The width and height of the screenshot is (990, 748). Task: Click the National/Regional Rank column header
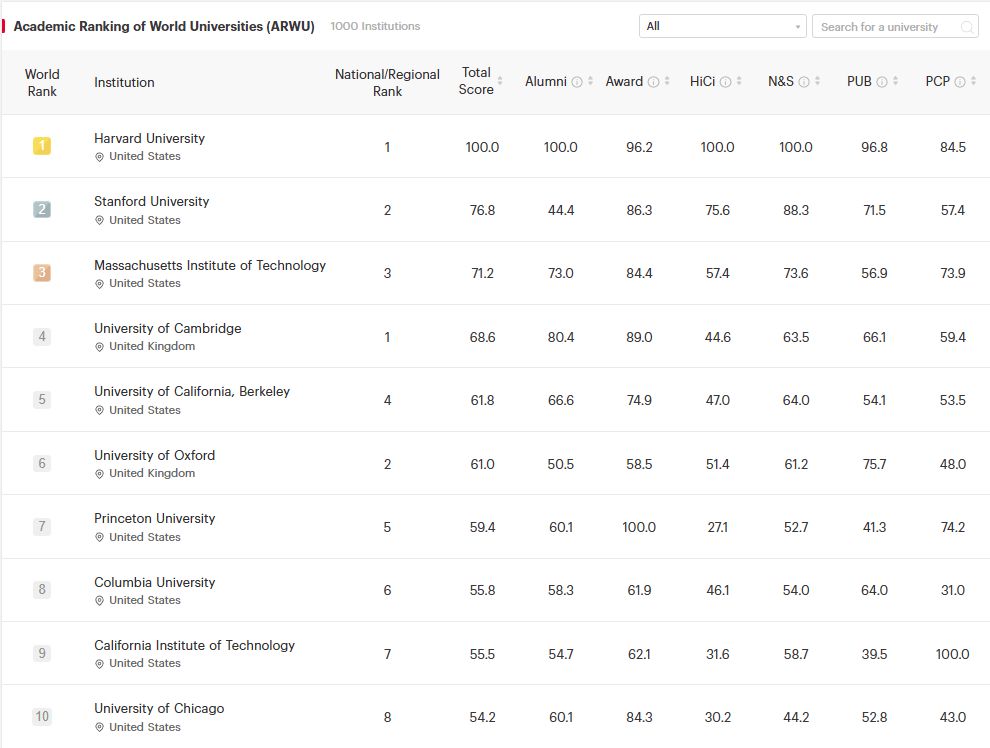point(387,83)
